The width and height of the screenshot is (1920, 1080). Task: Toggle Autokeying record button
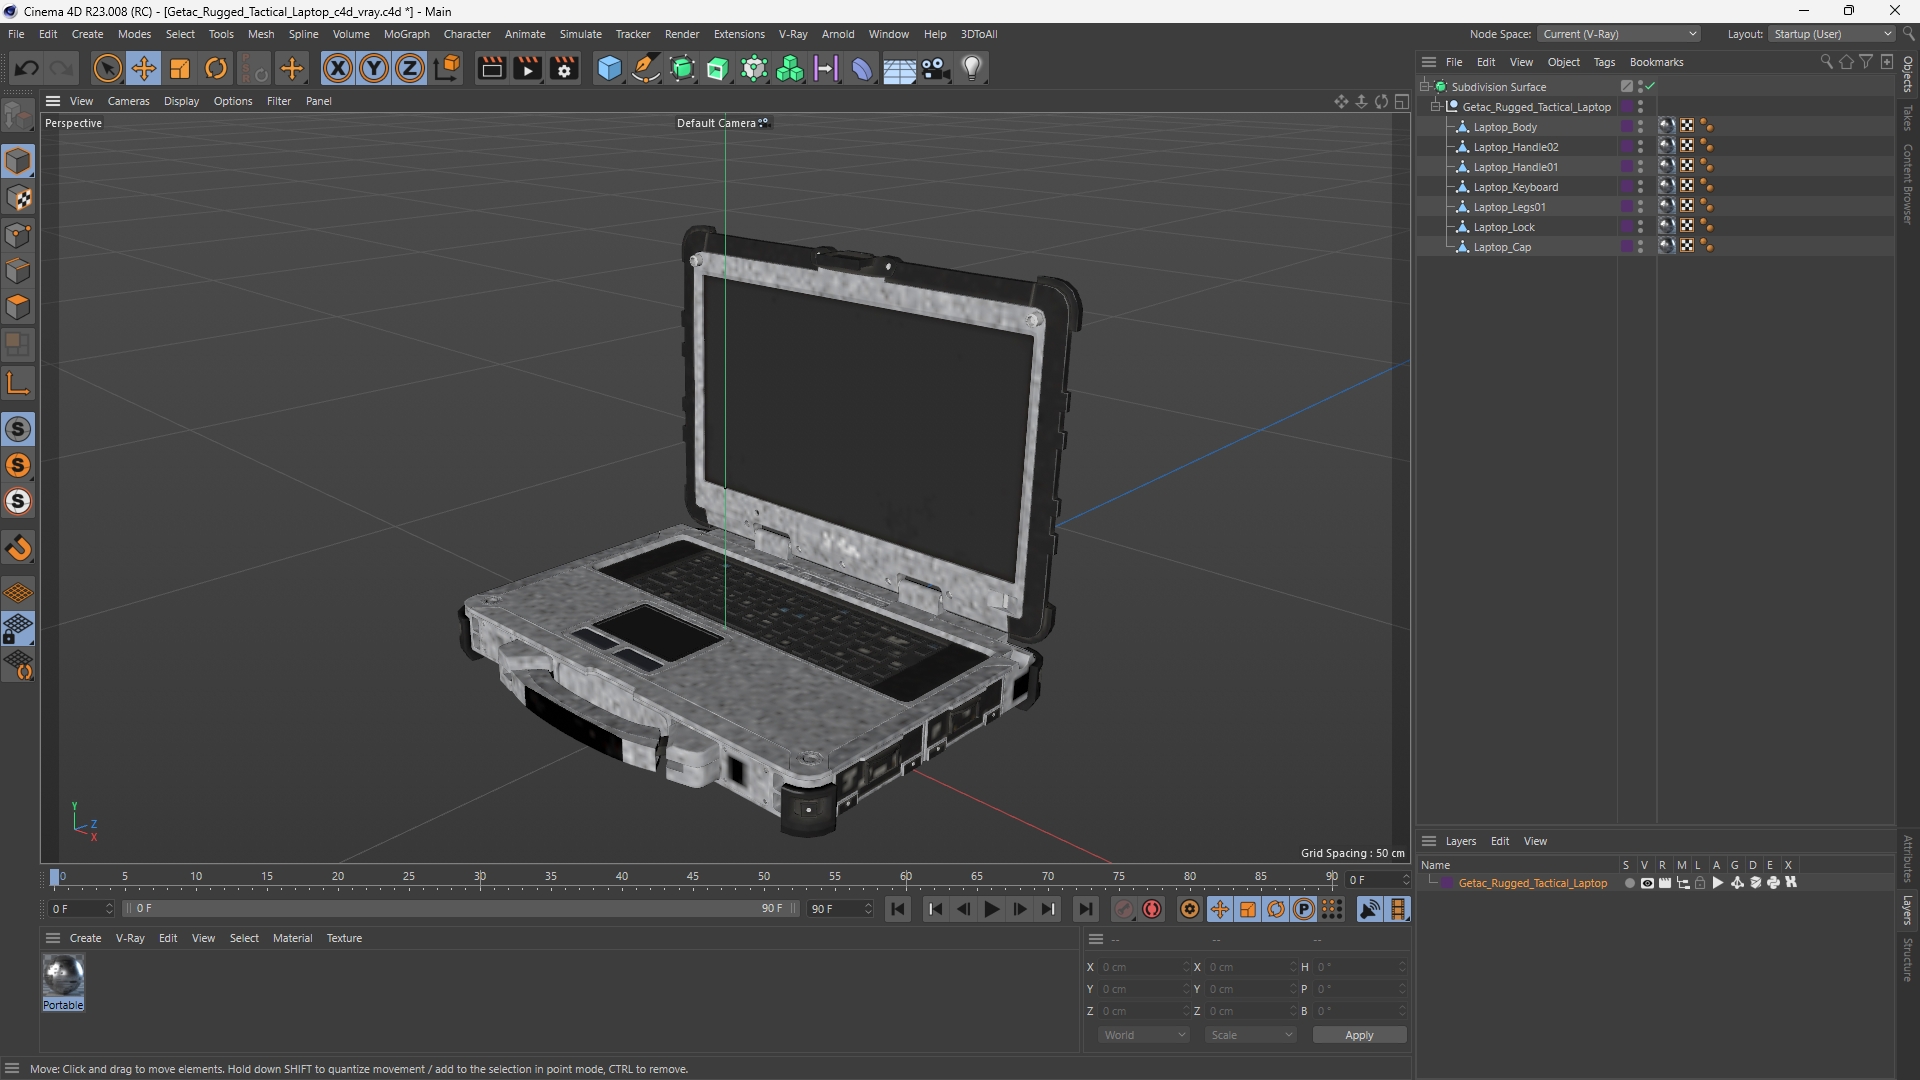click(x=1152, y=909)
